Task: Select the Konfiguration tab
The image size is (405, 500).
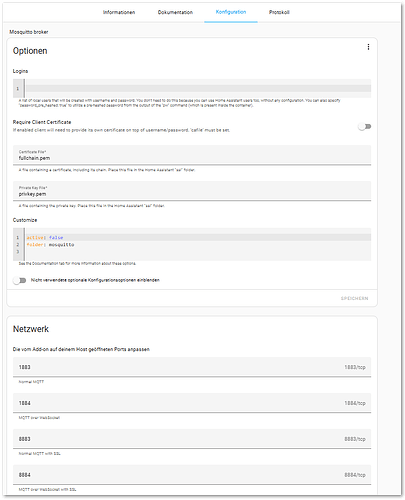Action: [231, 12]
